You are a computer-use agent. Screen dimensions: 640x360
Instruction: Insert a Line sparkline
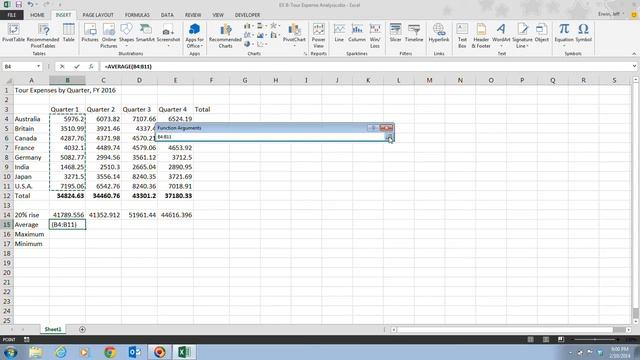click(339, 33)
